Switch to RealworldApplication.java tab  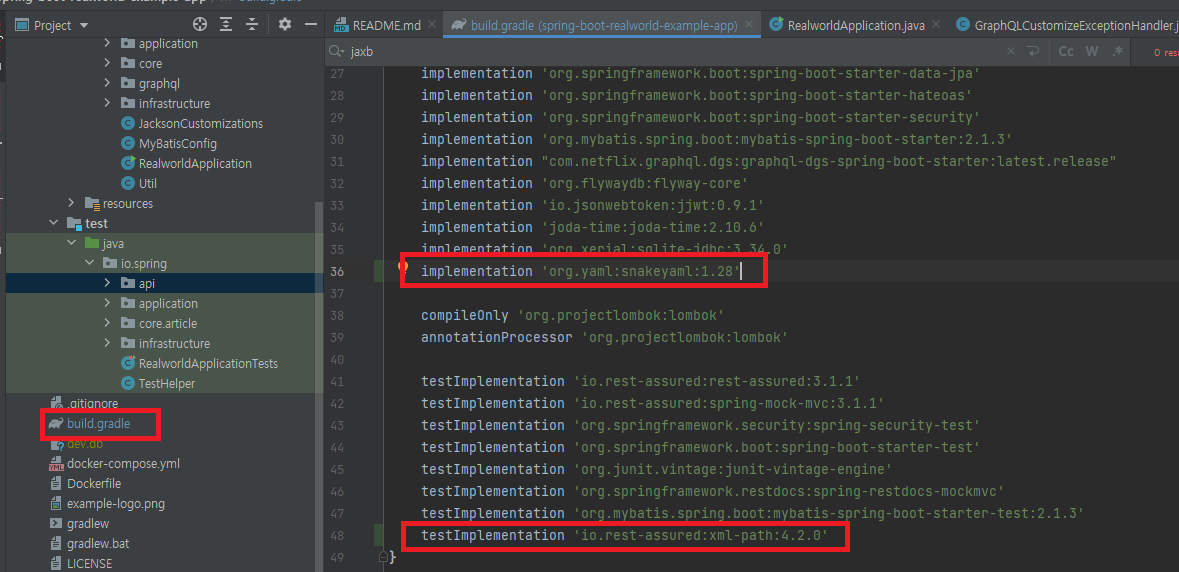pyautogui.click(x=856, y=25)
